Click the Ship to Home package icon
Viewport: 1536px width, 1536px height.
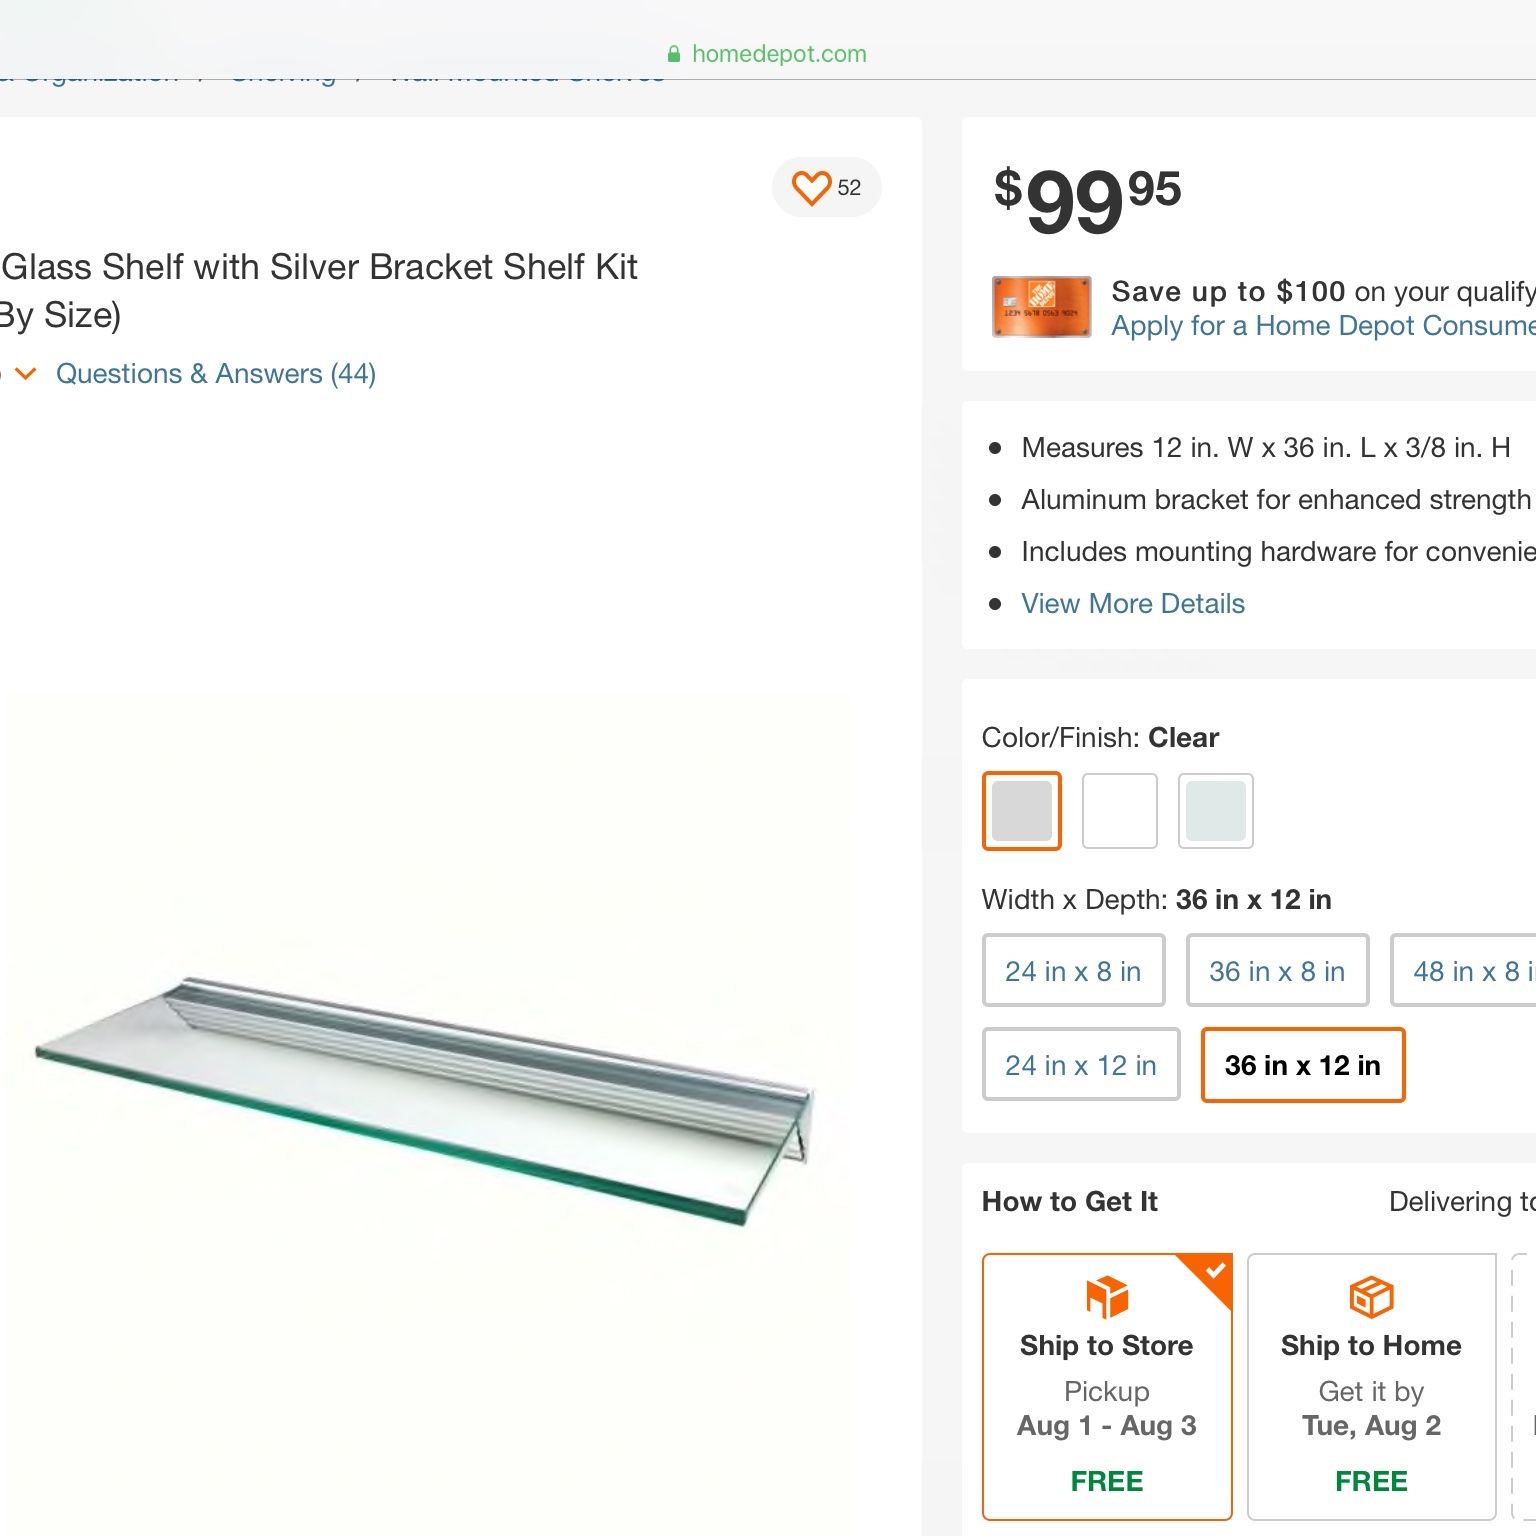(x=1371, y=1297)
